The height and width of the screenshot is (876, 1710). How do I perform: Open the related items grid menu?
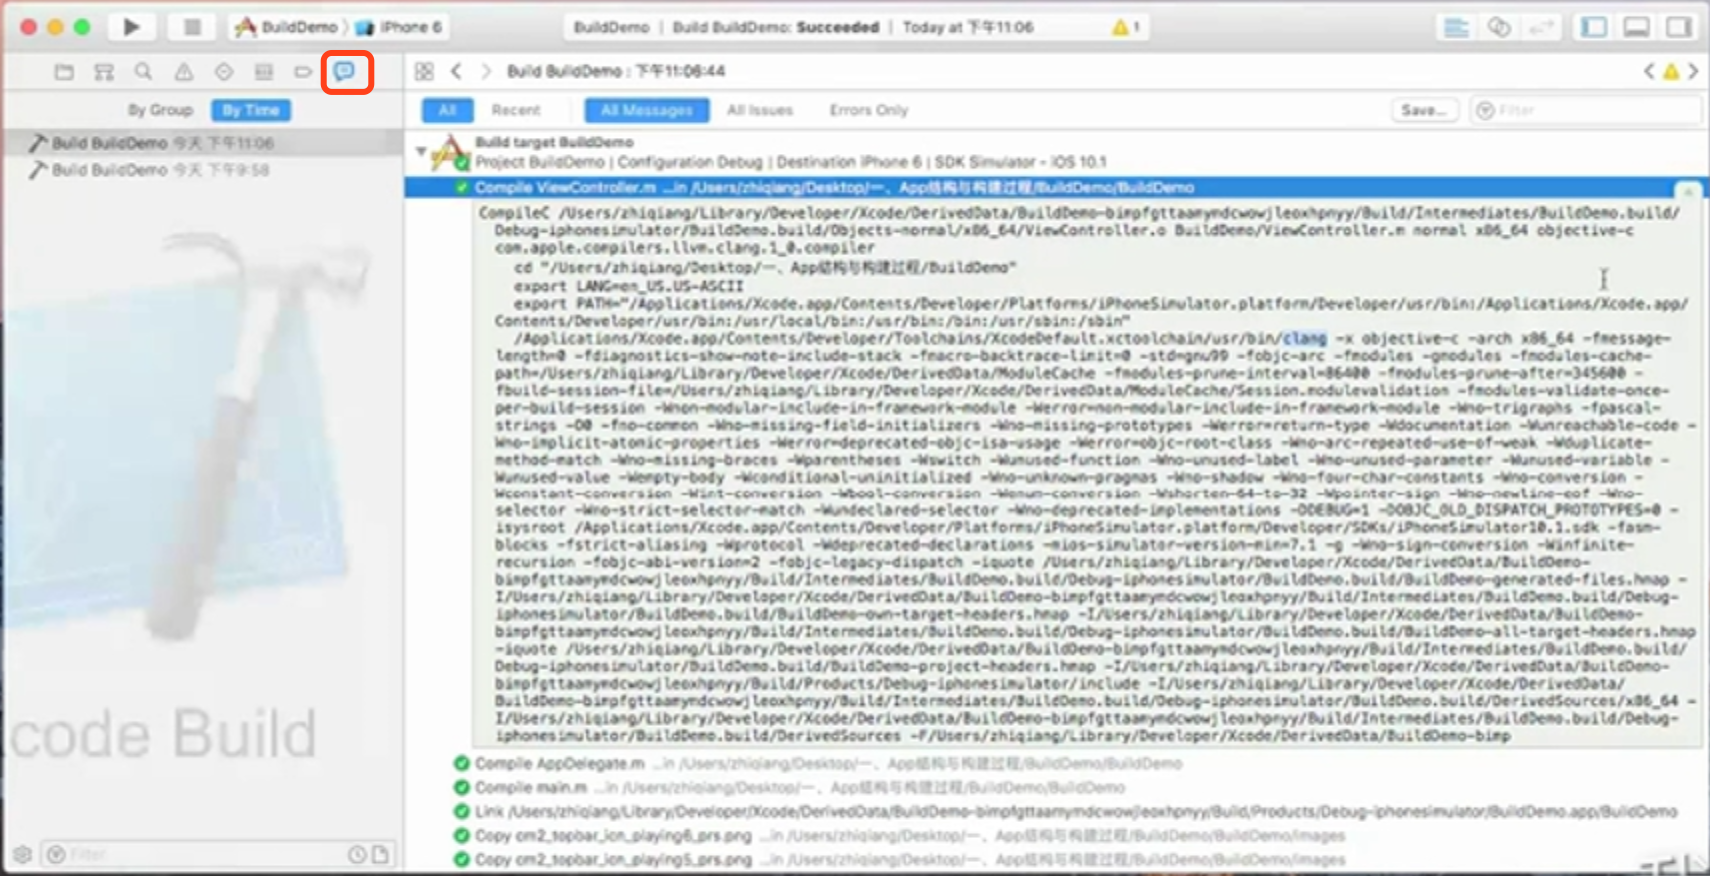click(x=424, y=71)
